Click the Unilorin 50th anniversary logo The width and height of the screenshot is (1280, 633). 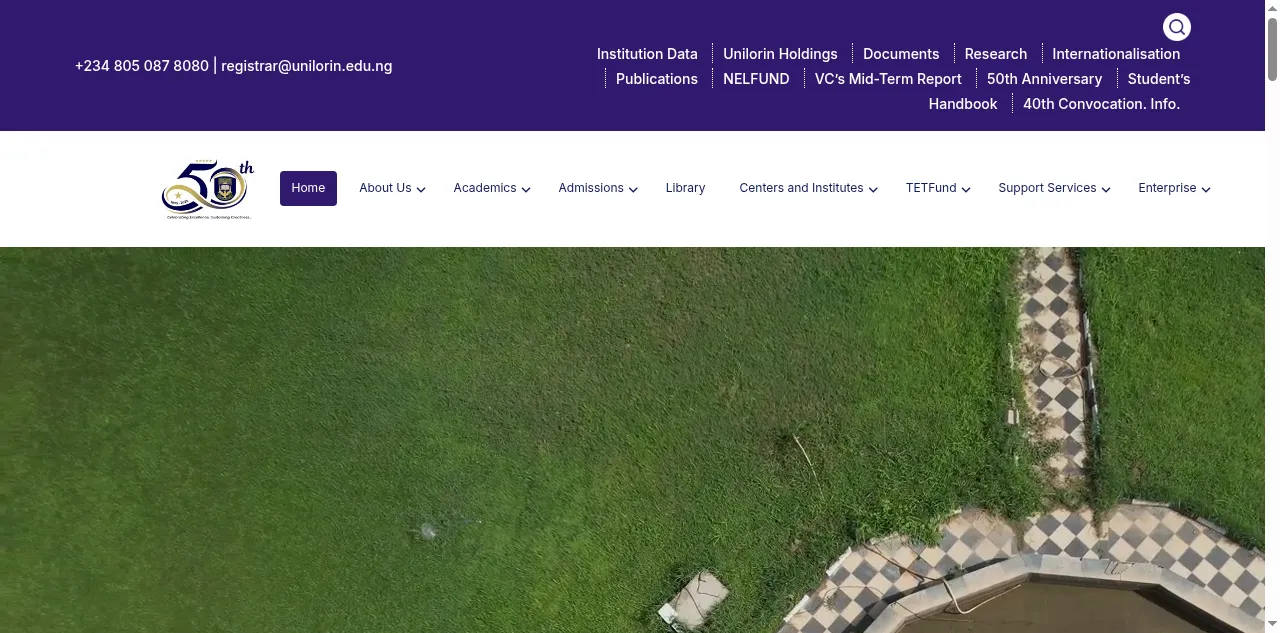tap(208, 190)
